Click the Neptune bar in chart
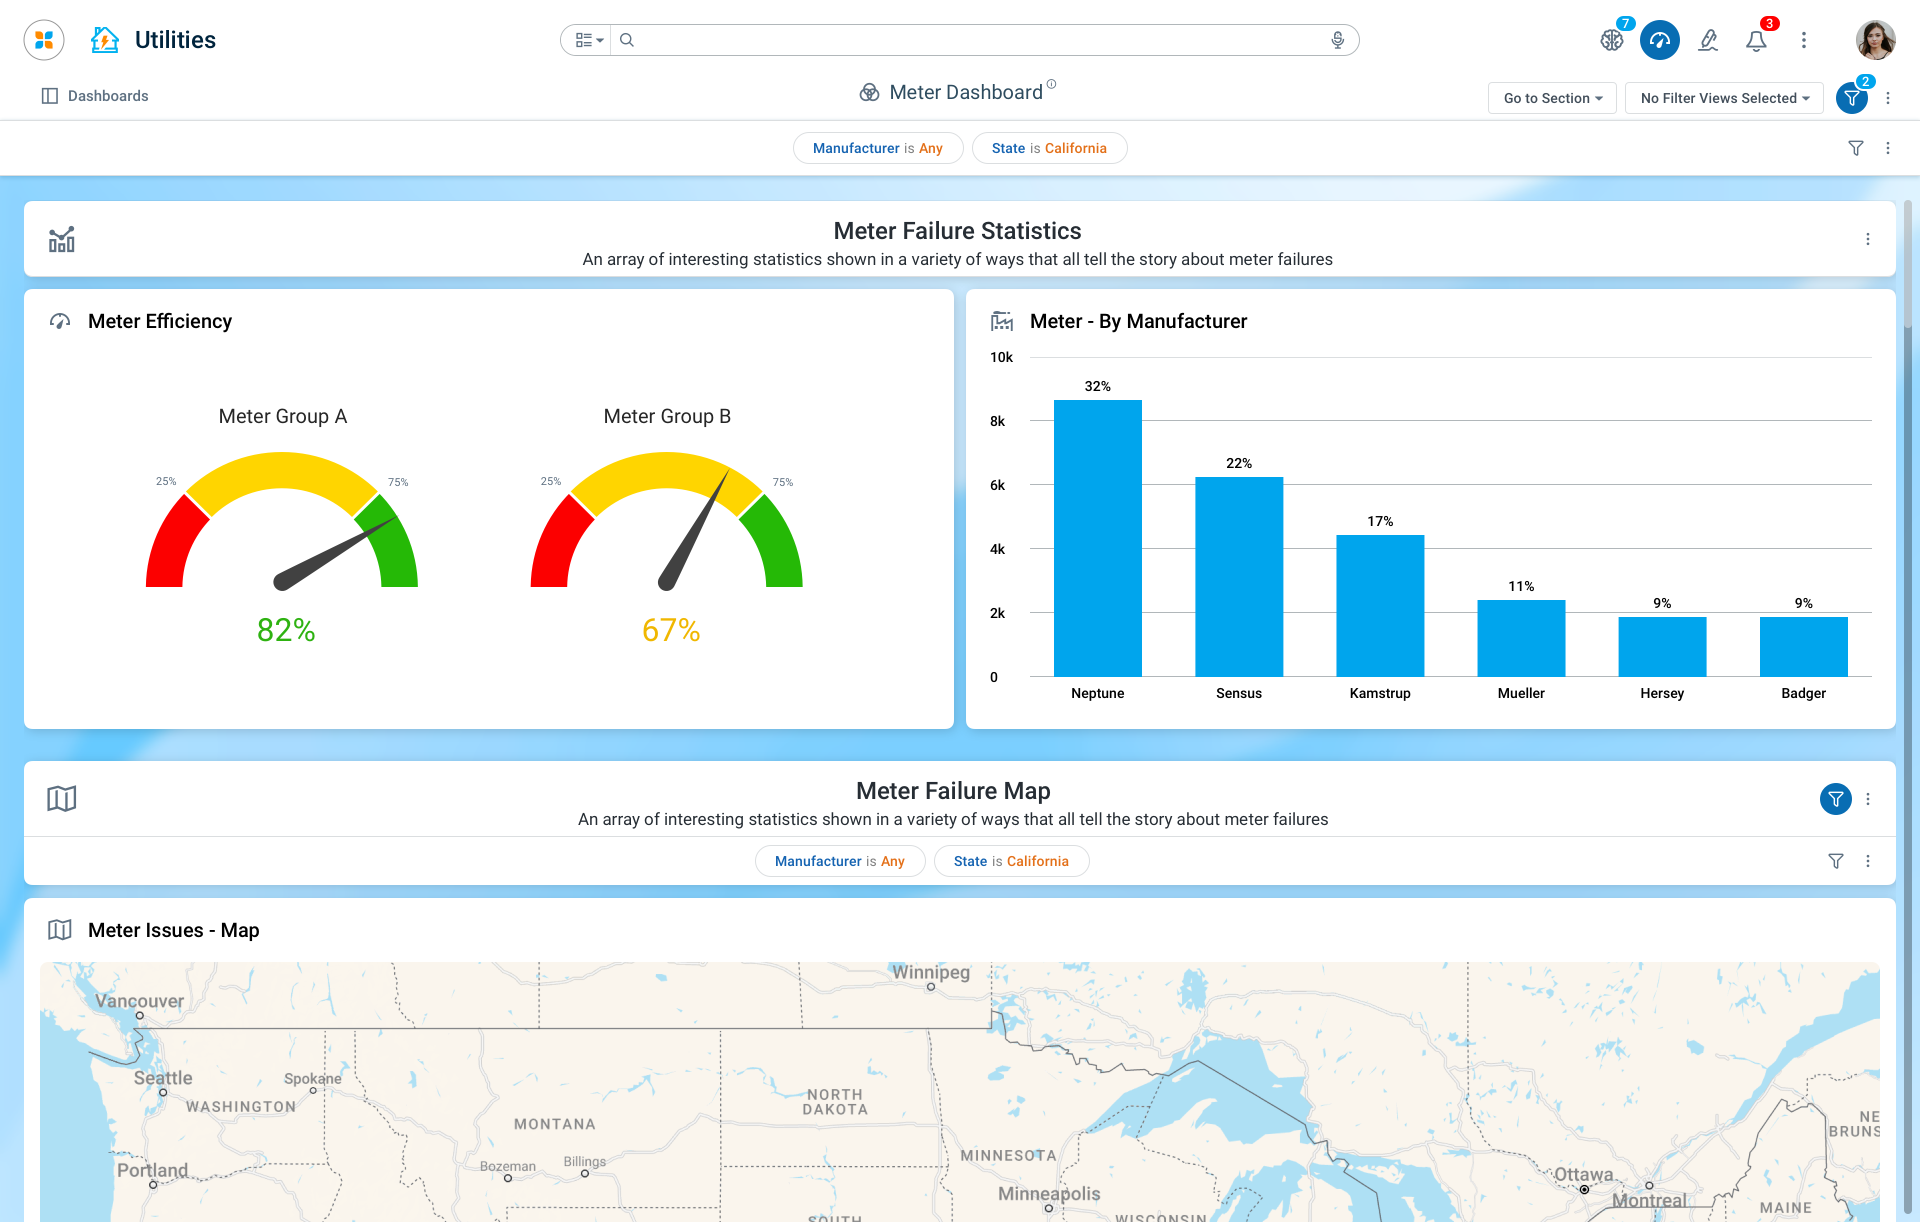 click(x=1097, y=538)
